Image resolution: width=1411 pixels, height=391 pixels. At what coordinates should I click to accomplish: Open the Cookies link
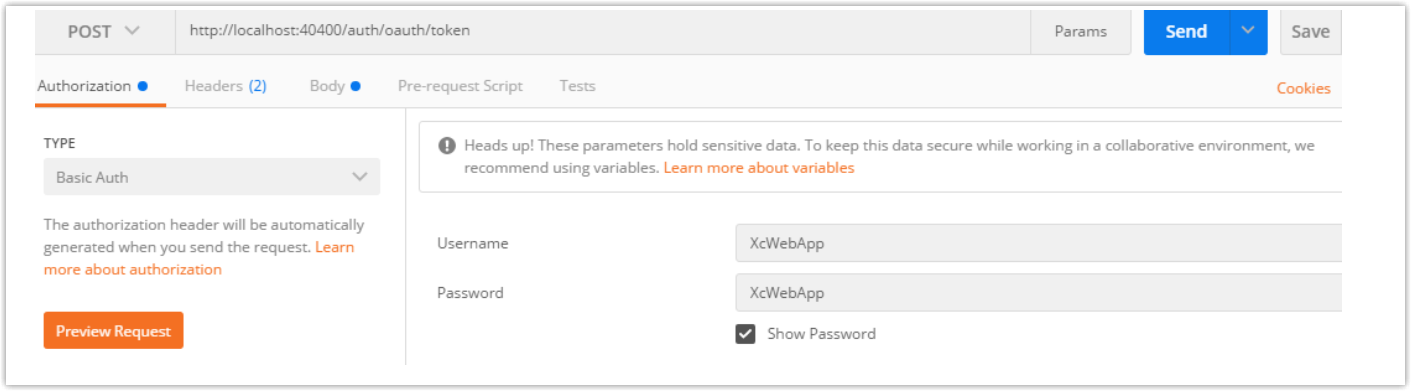tap(1304, 88)
